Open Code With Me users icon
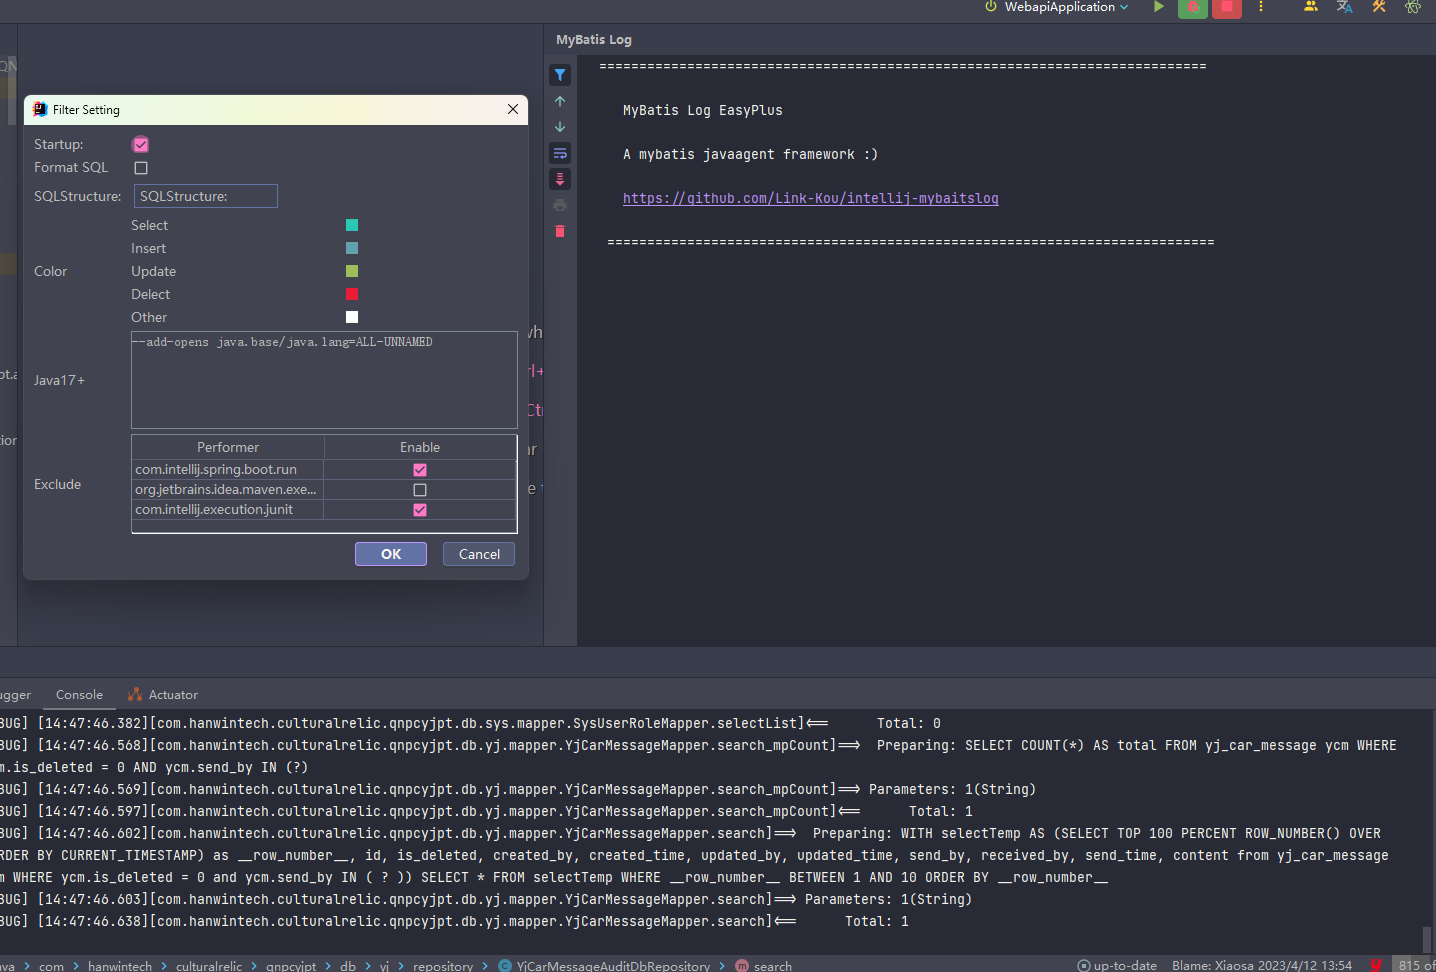The width and height of the screenshot is (1436, 972). [1311, 8]
